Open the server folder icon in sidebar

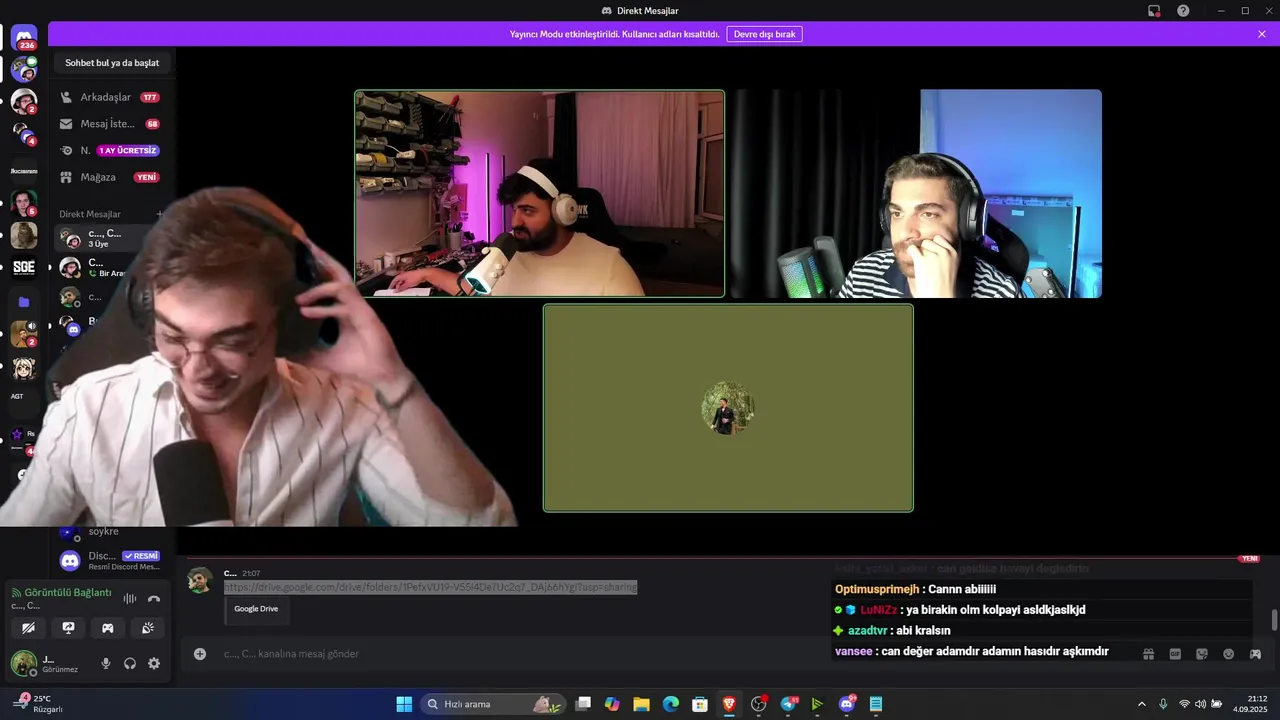tap(24, 301)
